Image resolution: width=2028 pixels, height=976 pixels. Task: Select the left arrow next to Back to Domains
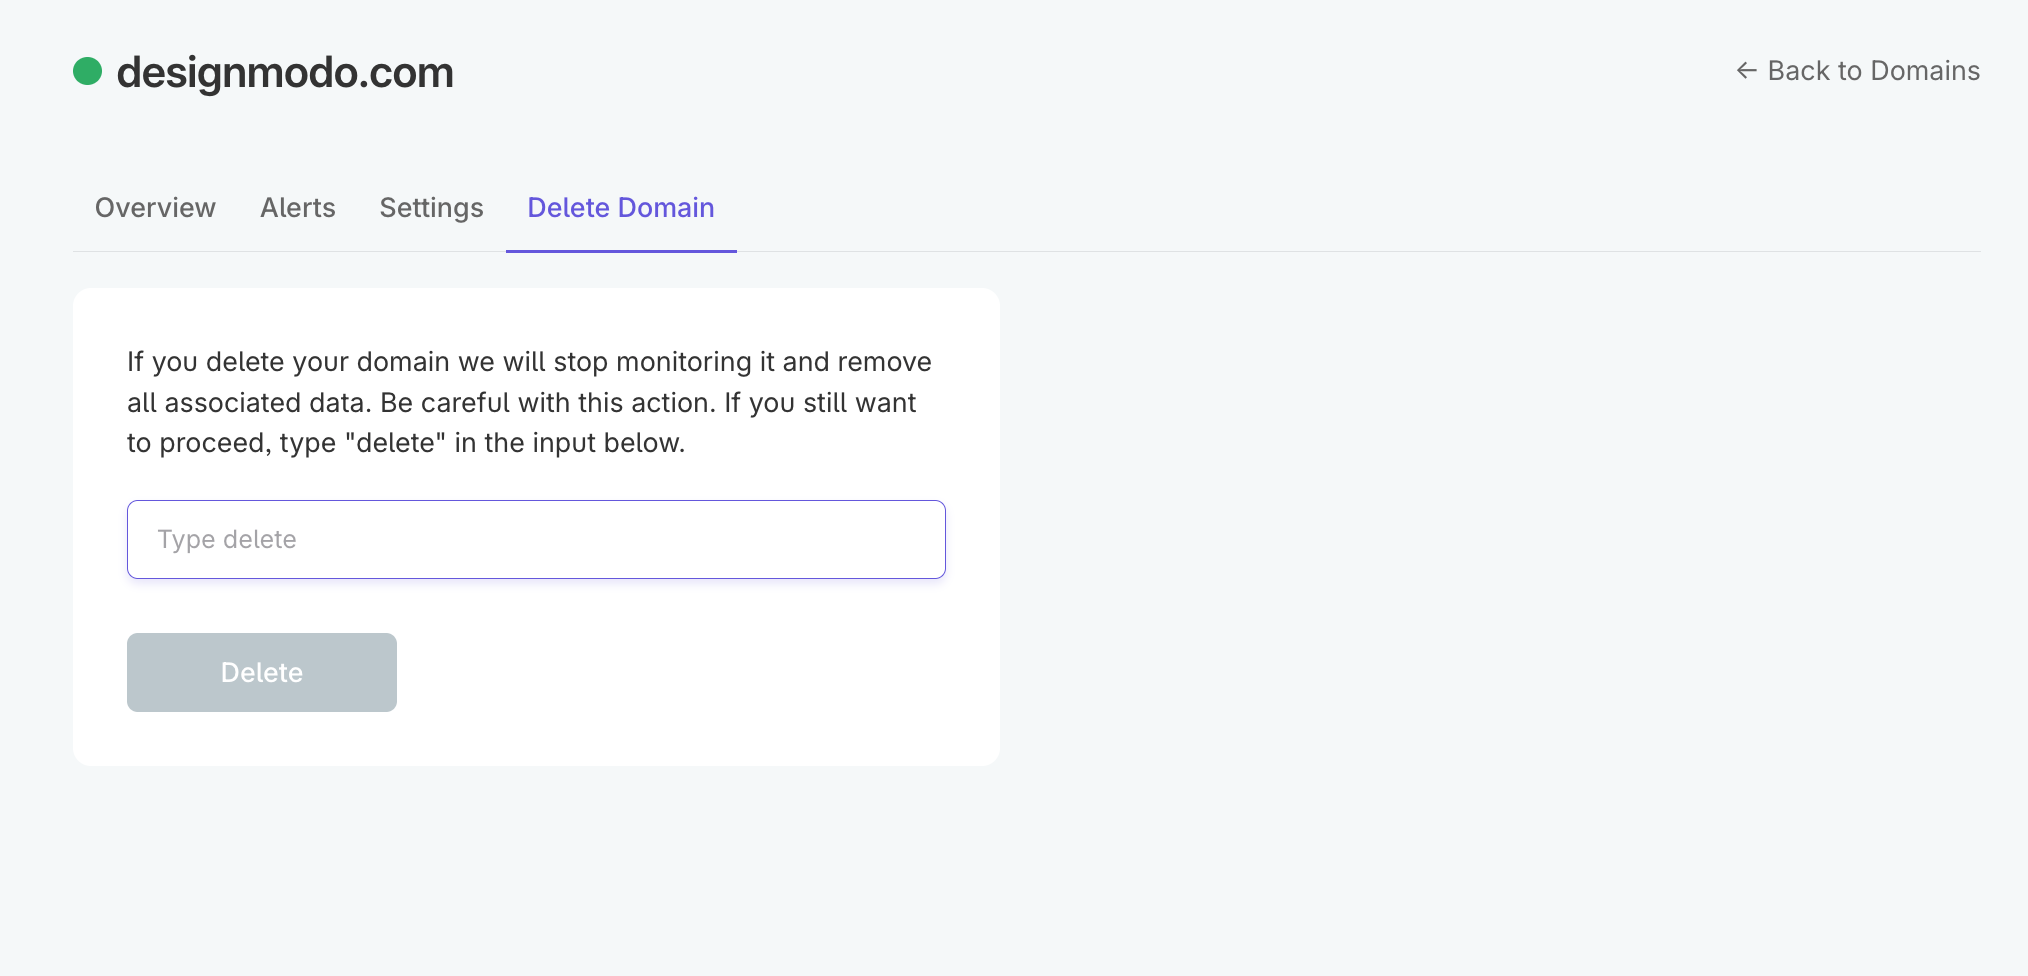click(1746, 70)
